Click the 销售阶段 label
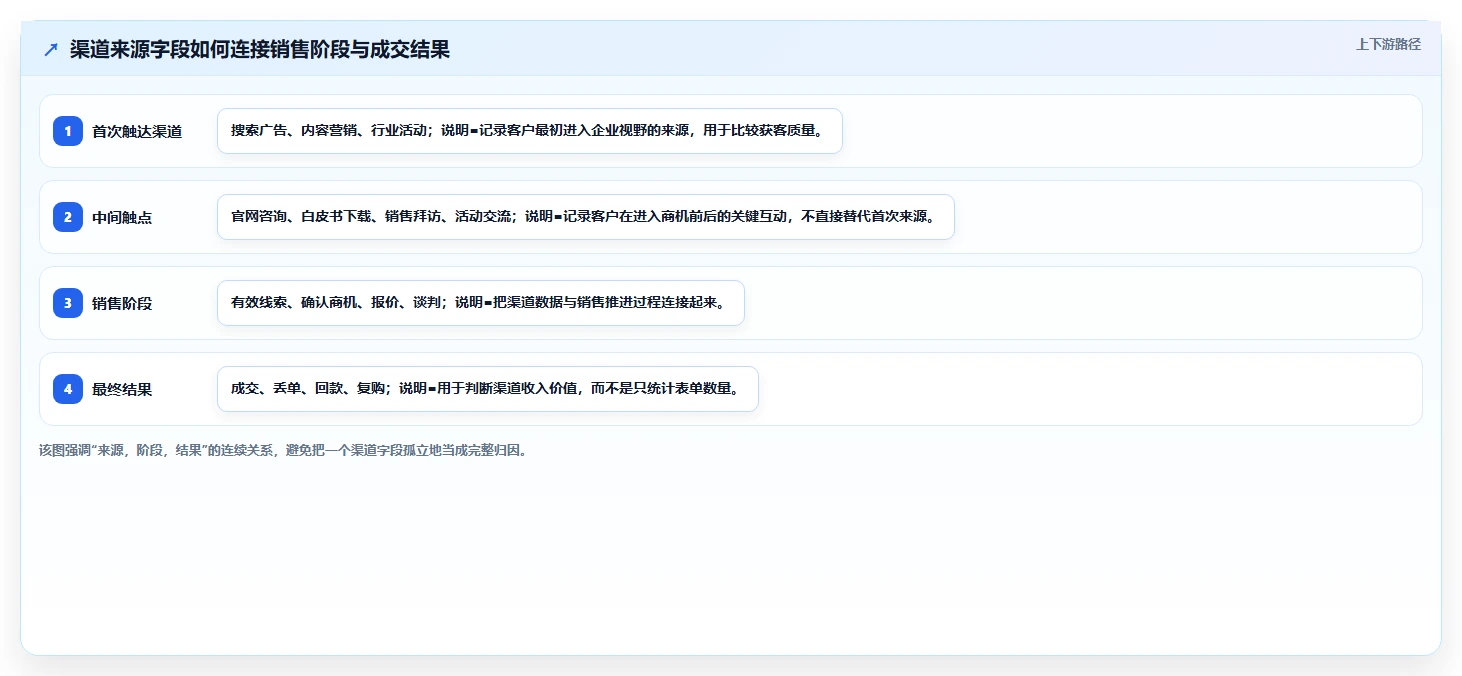Viewport: 1462px width, 676px height. point(122,303)
